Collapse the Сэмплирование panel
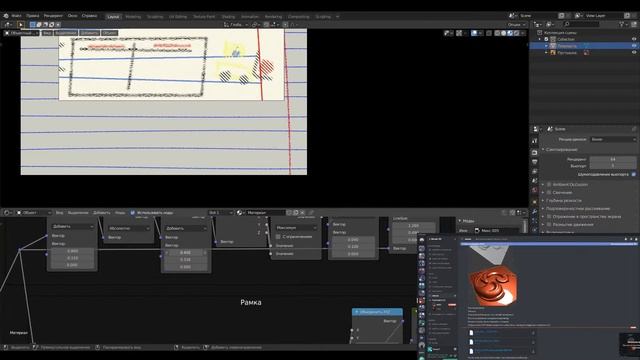The width and height of the screenshot is (640, 360). tap(562, 150)
